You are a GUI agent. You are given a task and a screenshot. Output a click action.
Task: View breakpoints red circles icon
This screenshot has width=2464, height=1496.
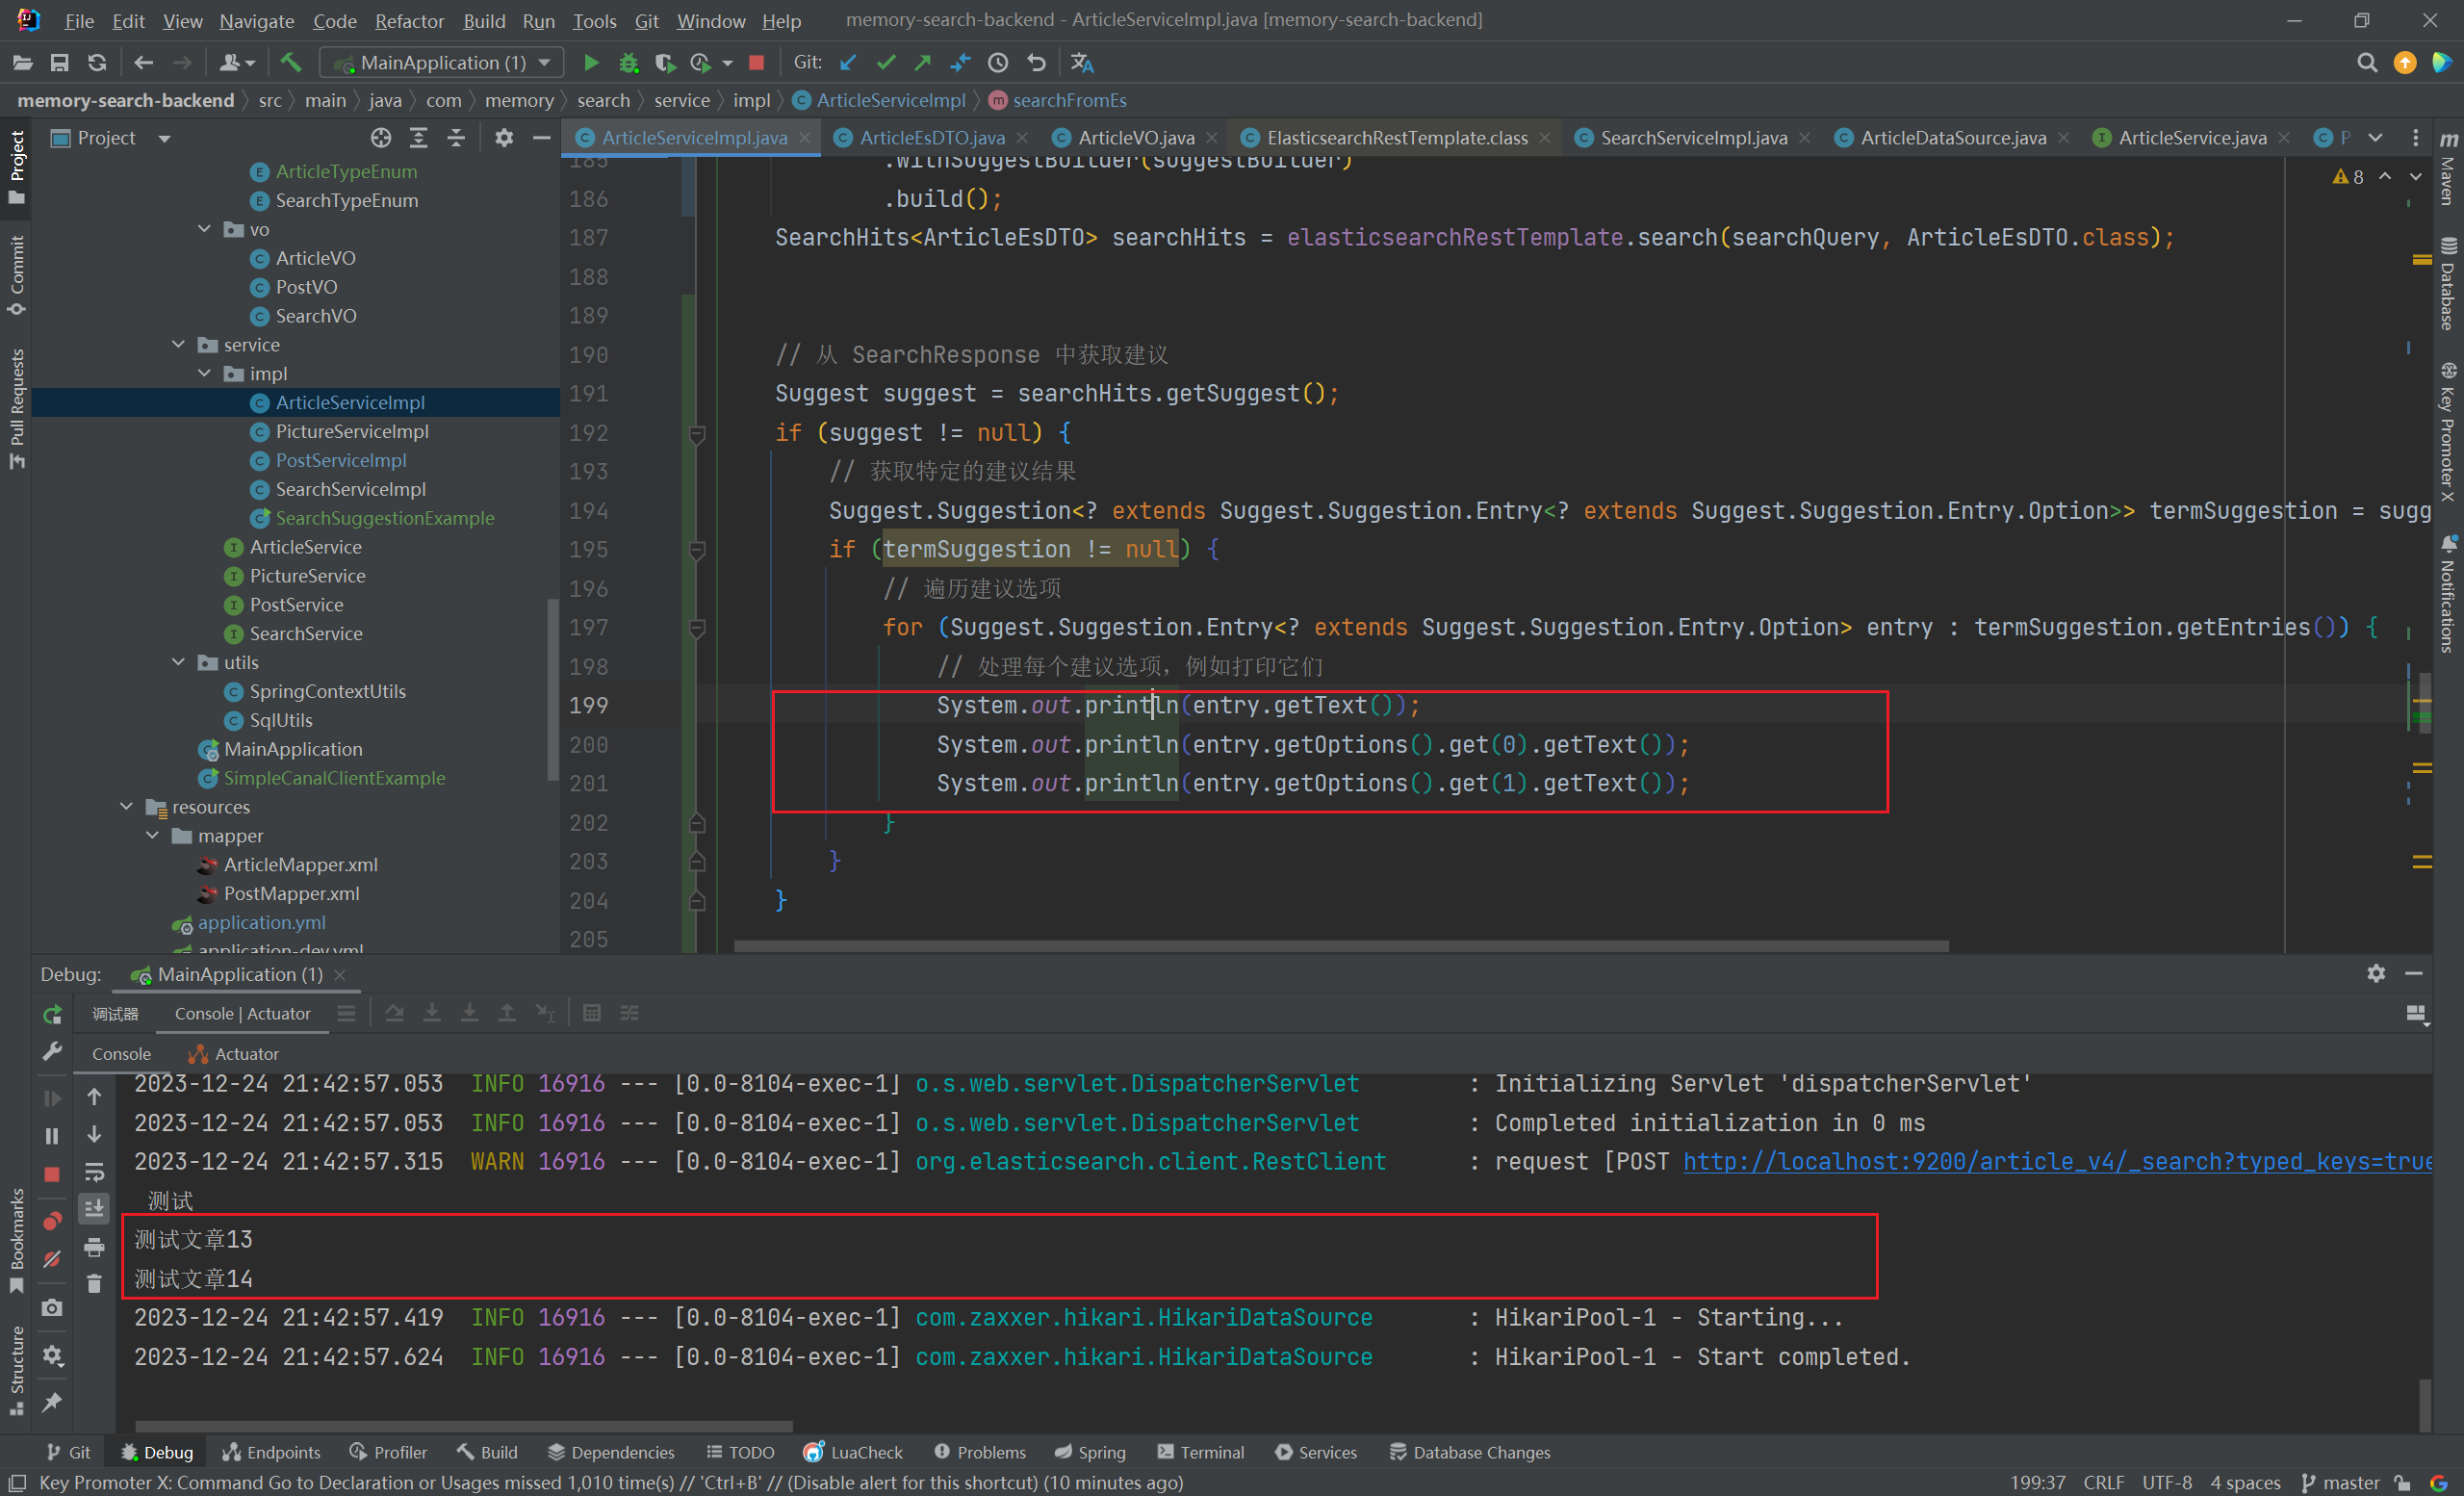click(52, 1221)
